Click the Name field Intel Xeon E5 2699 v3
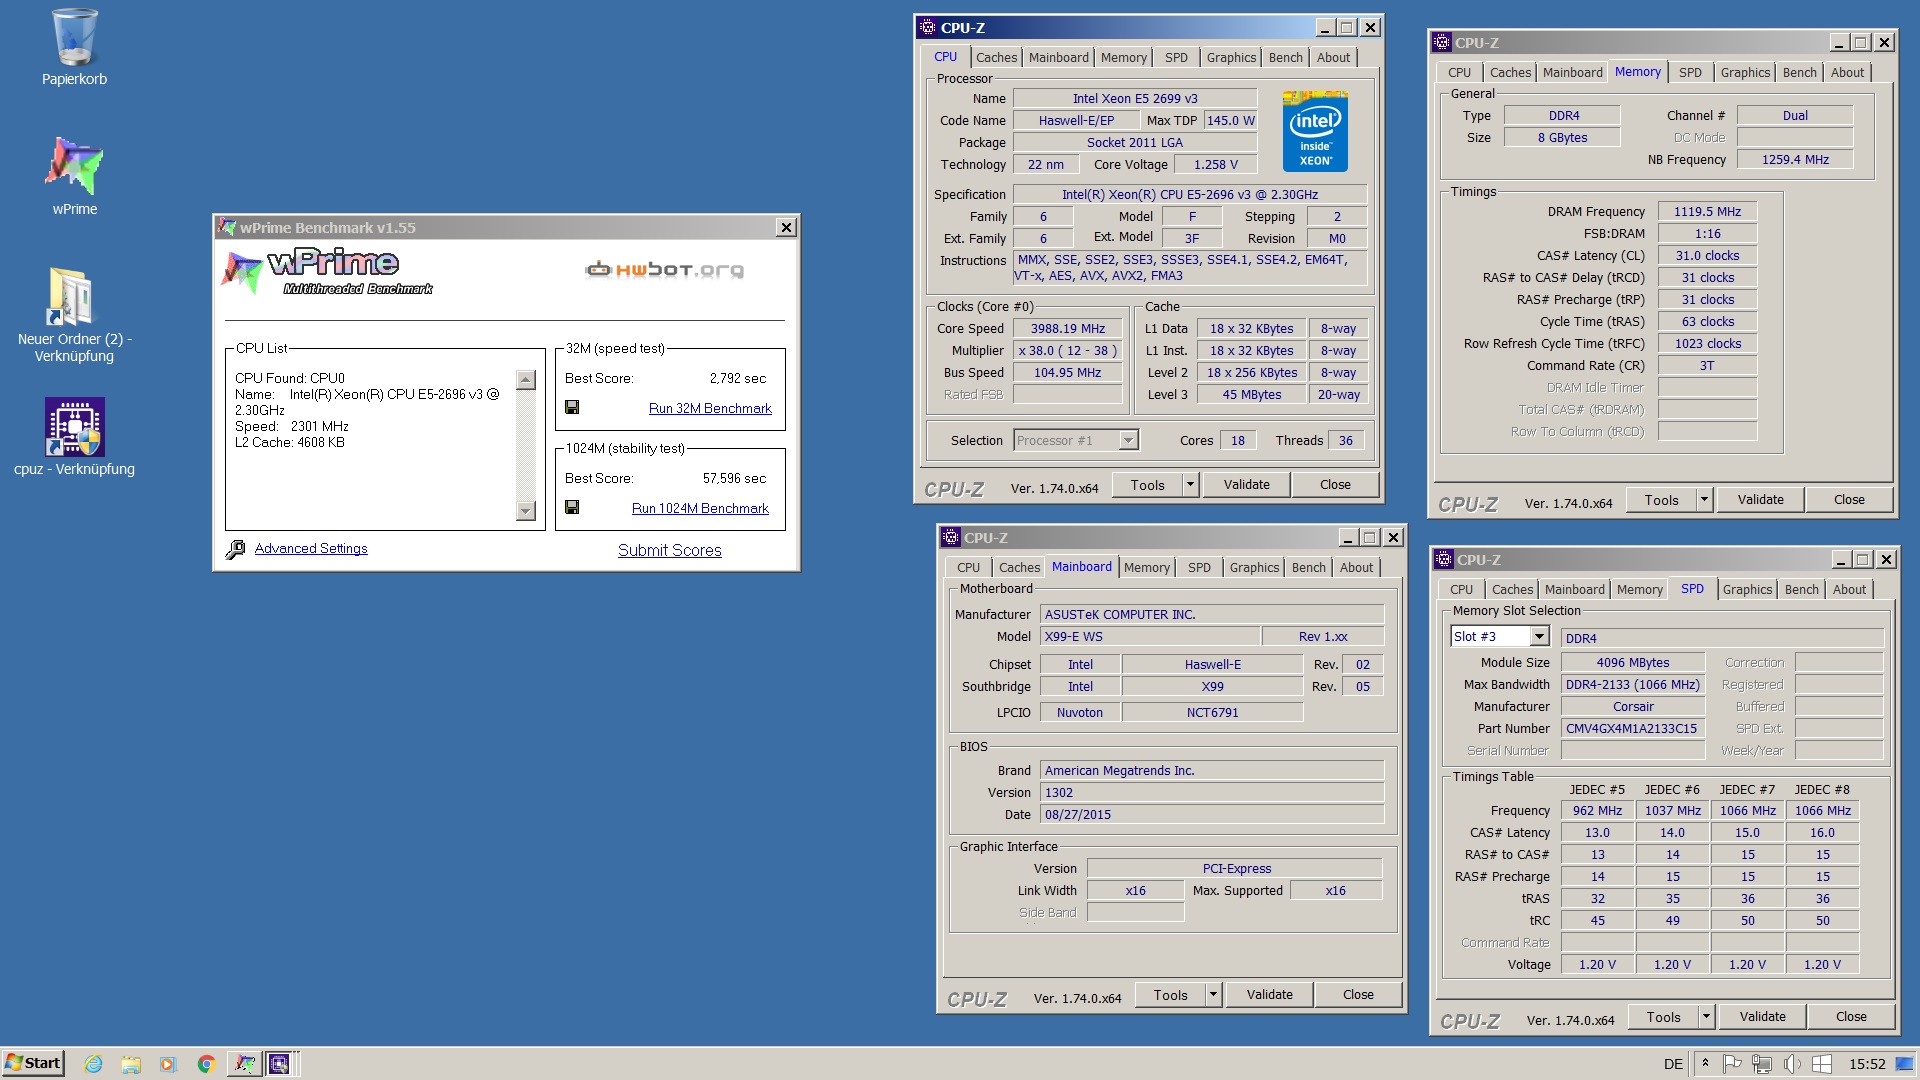Image resolution: width=1920 pixels, height=1080 pixels. tap(1135, 98)
